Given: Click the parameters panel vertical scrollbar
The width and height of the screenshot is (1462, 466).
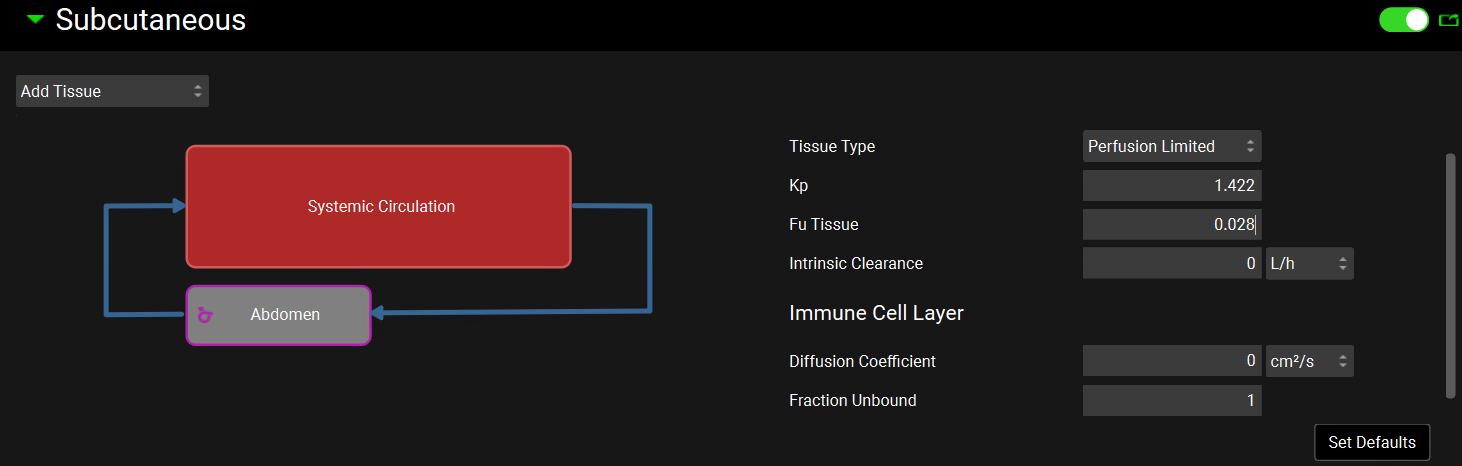Looking at the screenshot, I should pyautogui.click(x=1450, y=275).
